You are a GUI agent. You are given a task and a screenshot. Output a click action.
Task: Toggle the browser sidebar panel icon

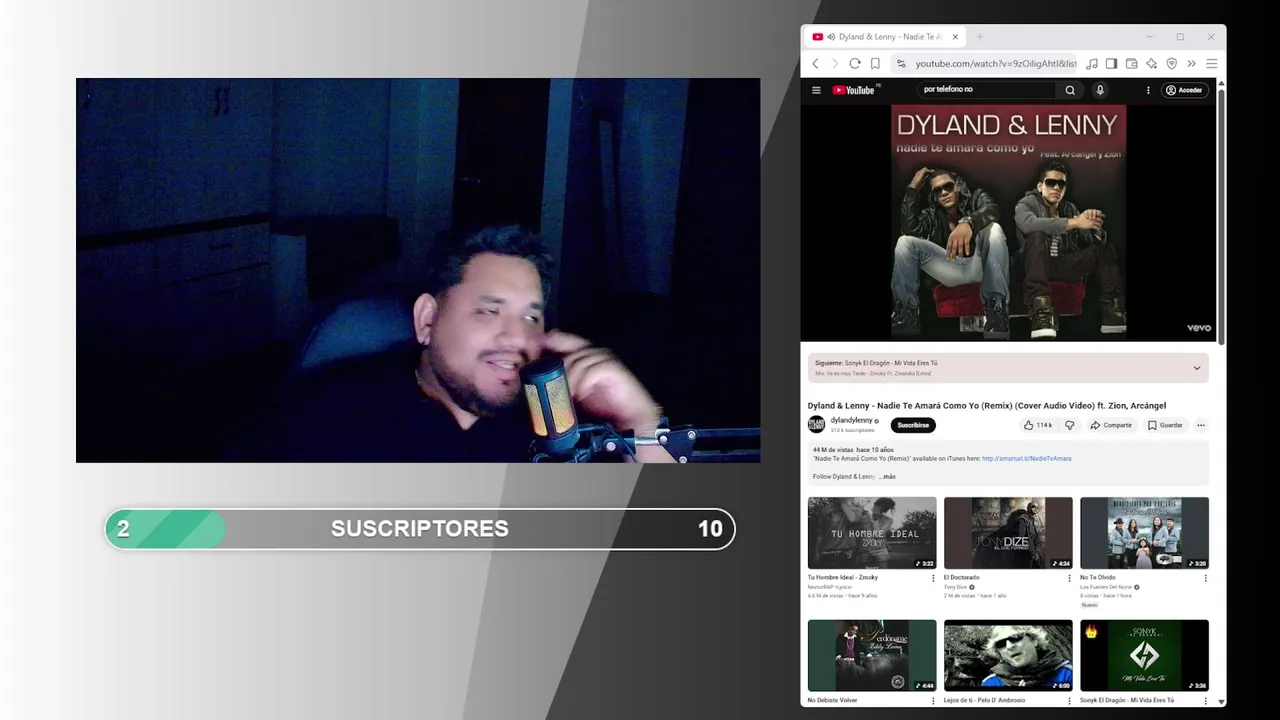(1111, 63)
